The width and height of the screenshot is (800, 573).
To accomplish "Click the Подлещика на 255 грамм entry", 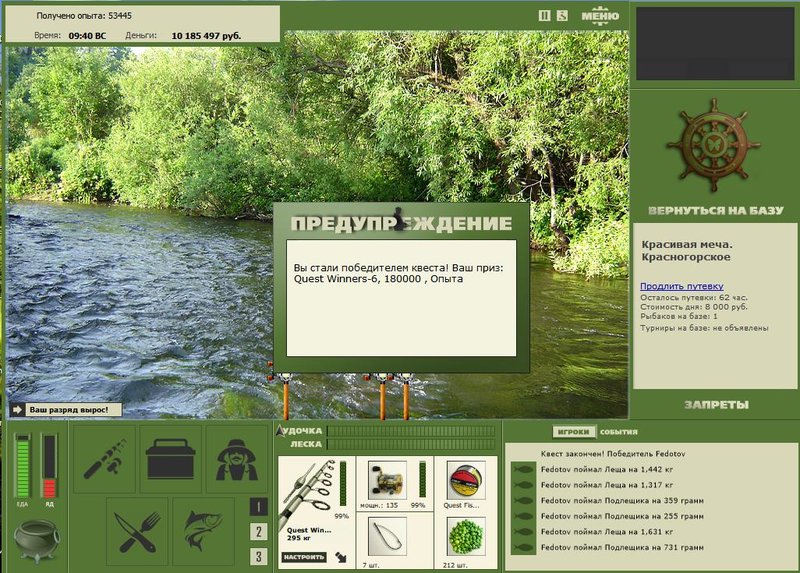I will click(622, 516).
